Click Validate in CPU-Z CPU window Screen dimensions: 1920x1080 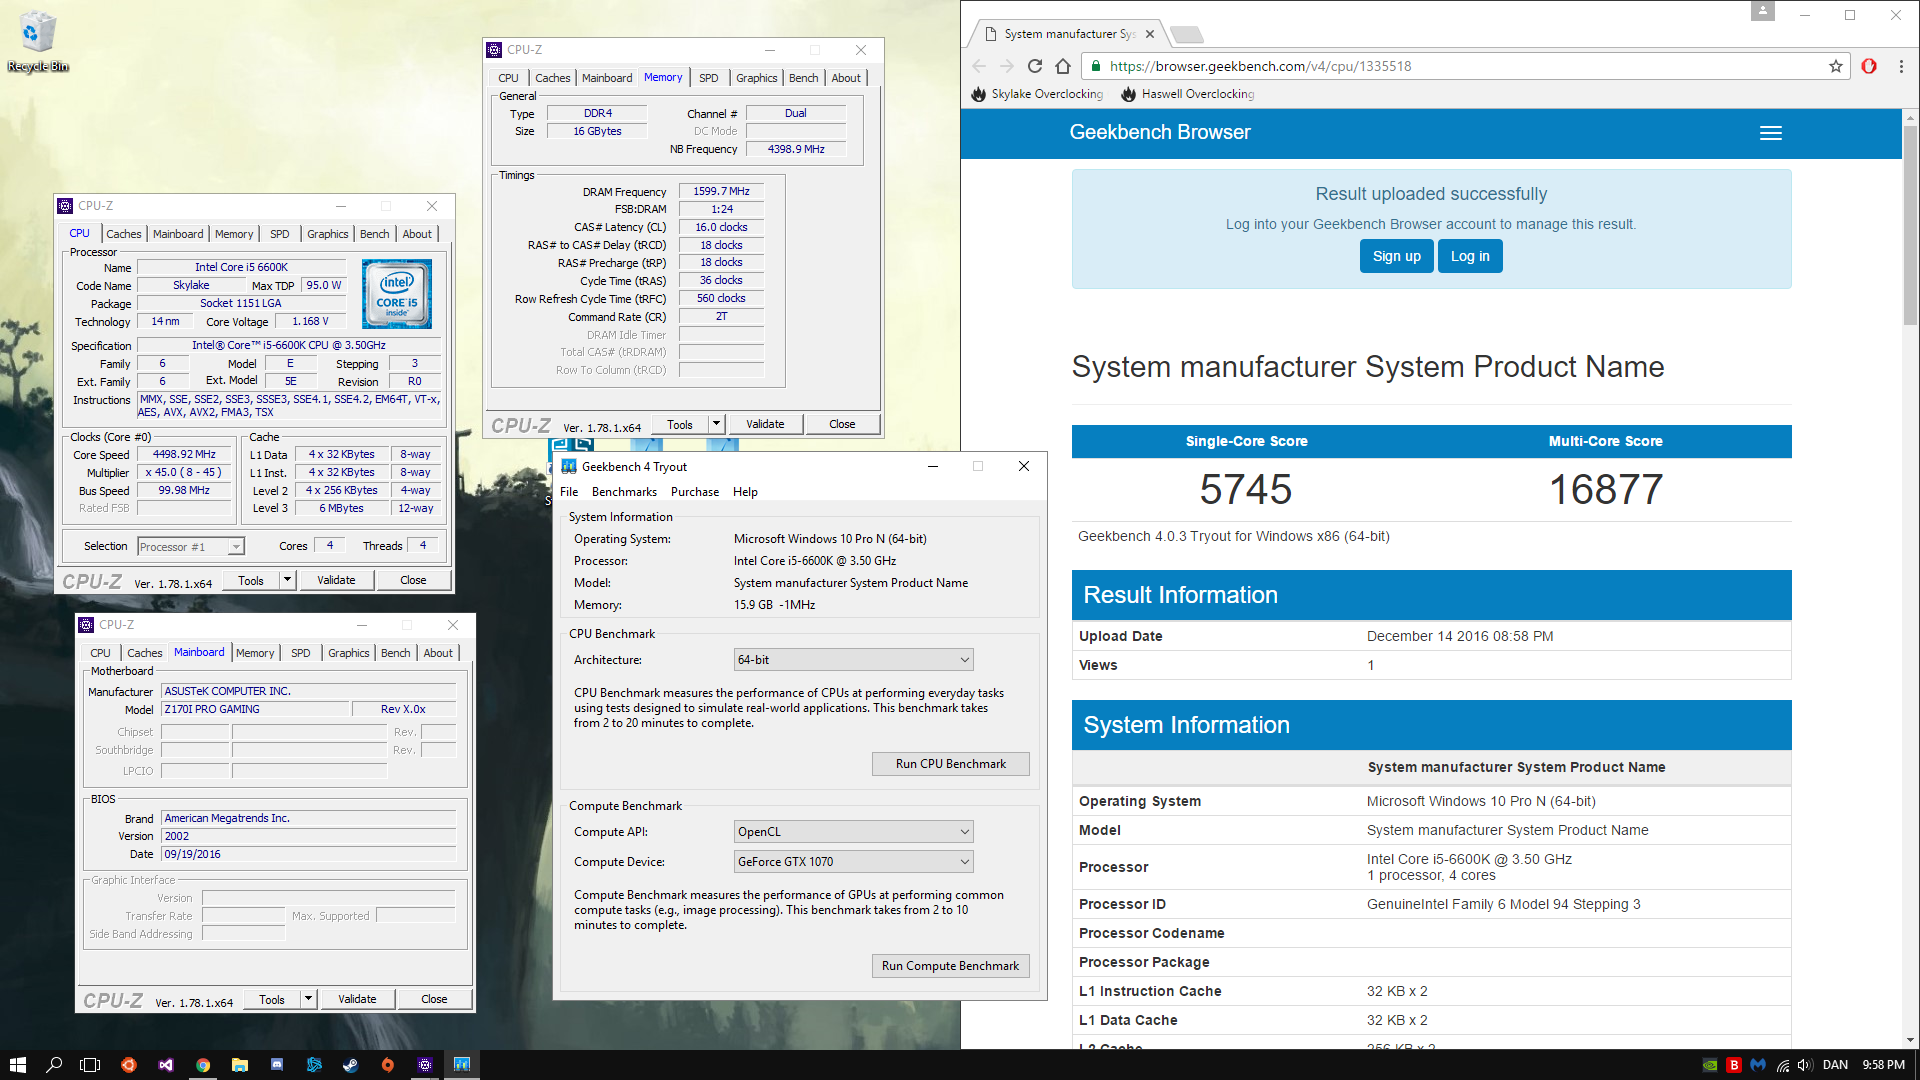pyautogui.click(x=336, y=580)
